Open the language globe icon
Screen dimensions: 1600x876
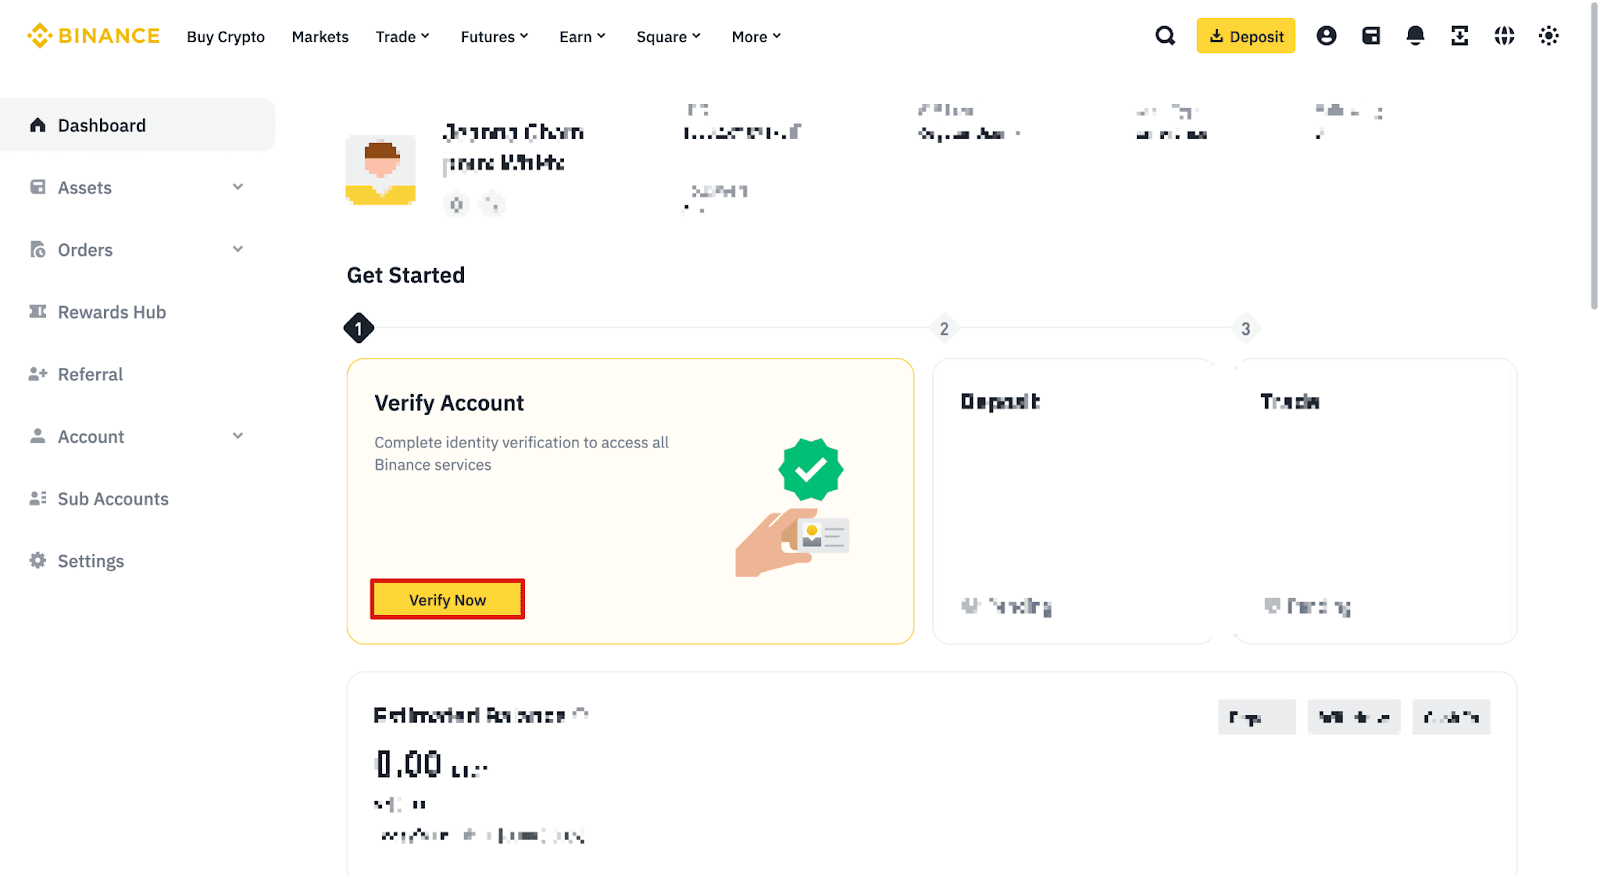coord(1504,36)
